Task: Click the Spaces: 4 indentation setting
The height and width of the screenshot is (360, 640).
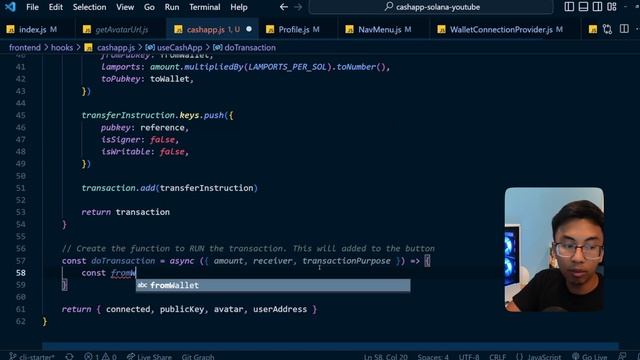Action: click(433, 356)
